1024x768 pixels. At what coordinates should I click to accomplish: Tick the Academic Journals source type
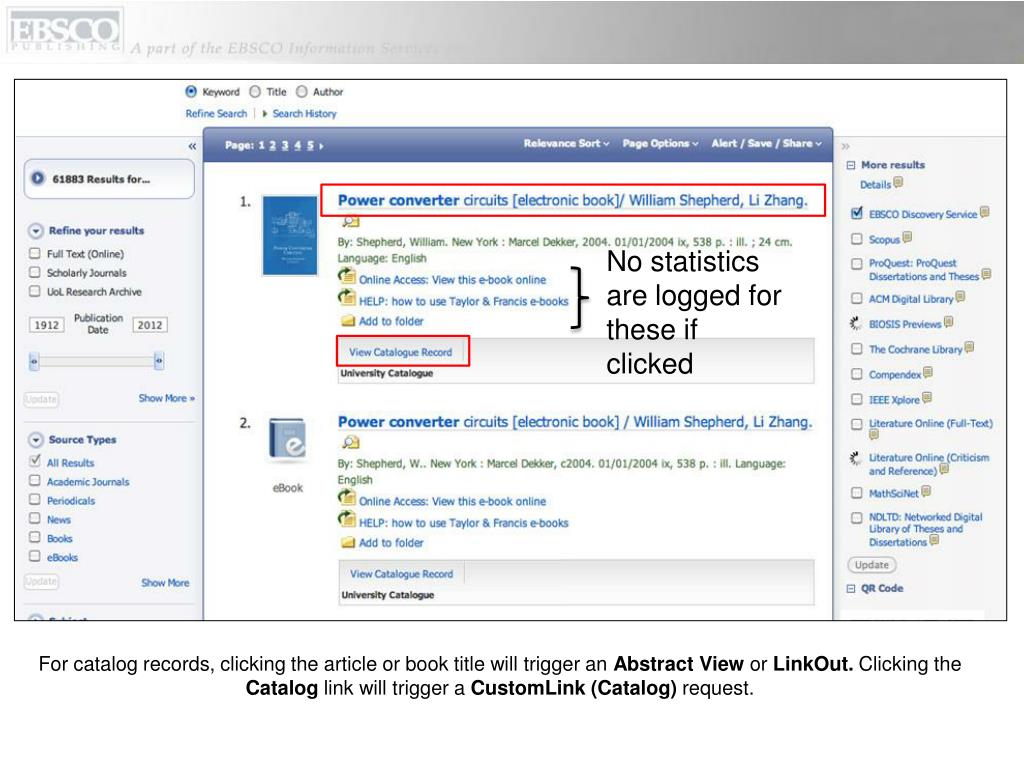pos(35,480)
